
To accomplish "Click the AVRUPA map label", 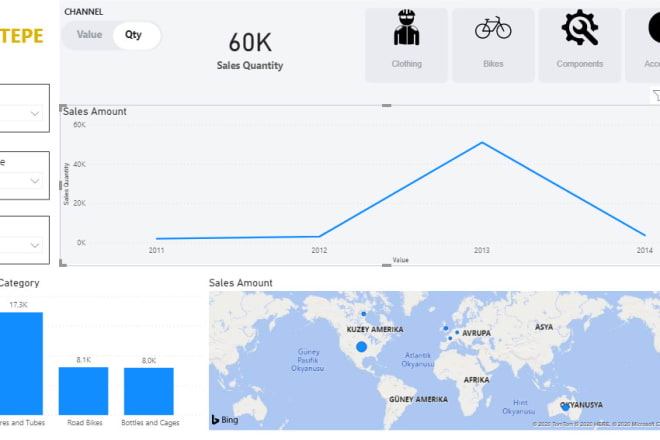I will pyautogui.click(x=476, y=333).
